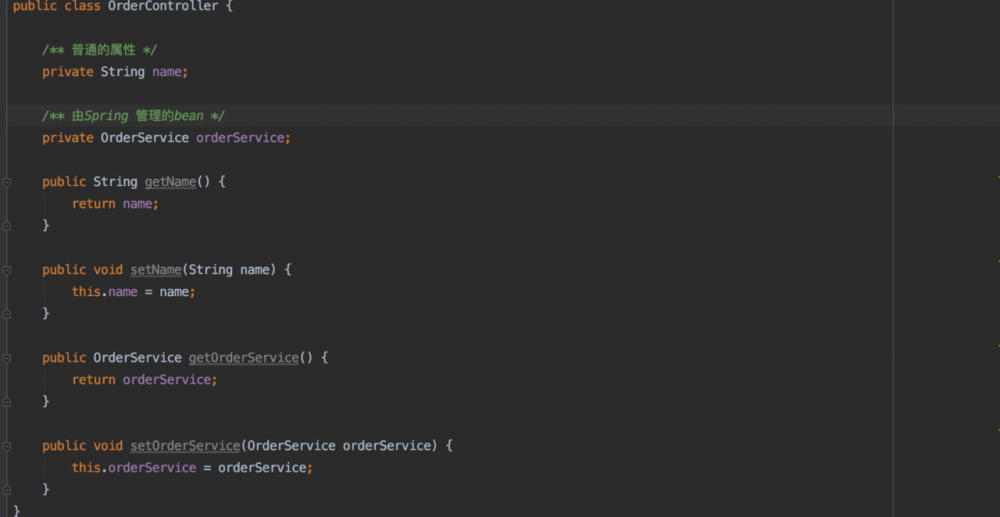Click the Spring bean doc comment line

[x=133, y=116]
